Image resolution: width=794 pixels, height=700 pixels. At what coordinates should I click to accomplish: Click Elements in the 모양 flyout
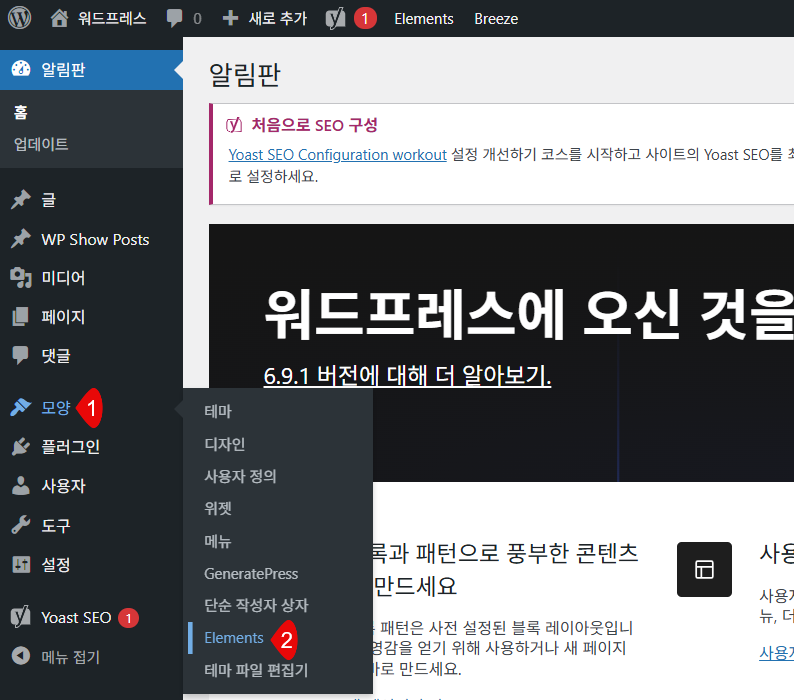point(233,638)
